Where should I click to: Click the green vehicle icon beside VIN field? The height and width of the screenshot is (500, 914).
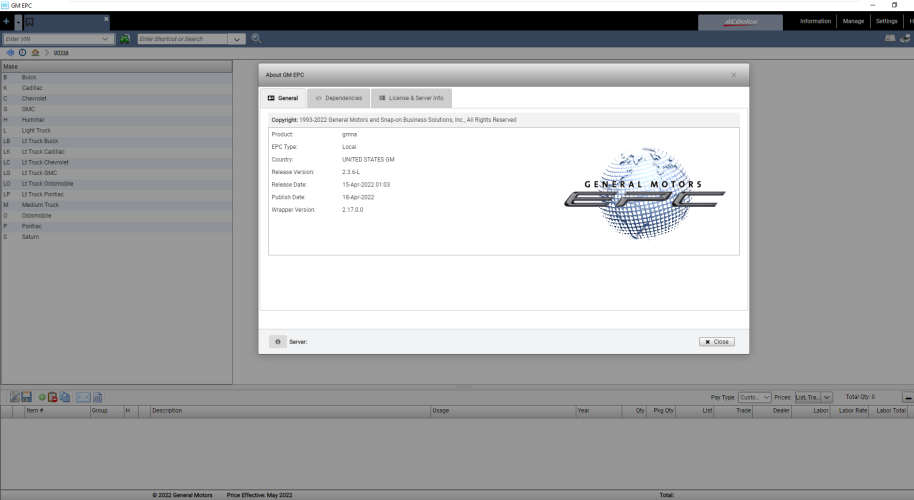(x=125, y=39)
